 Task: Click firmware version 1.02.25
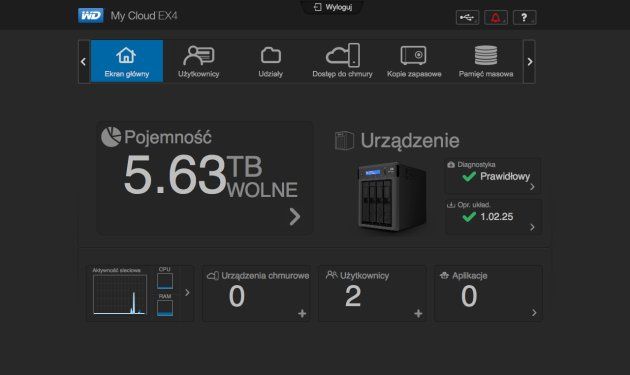coord(497,217)
